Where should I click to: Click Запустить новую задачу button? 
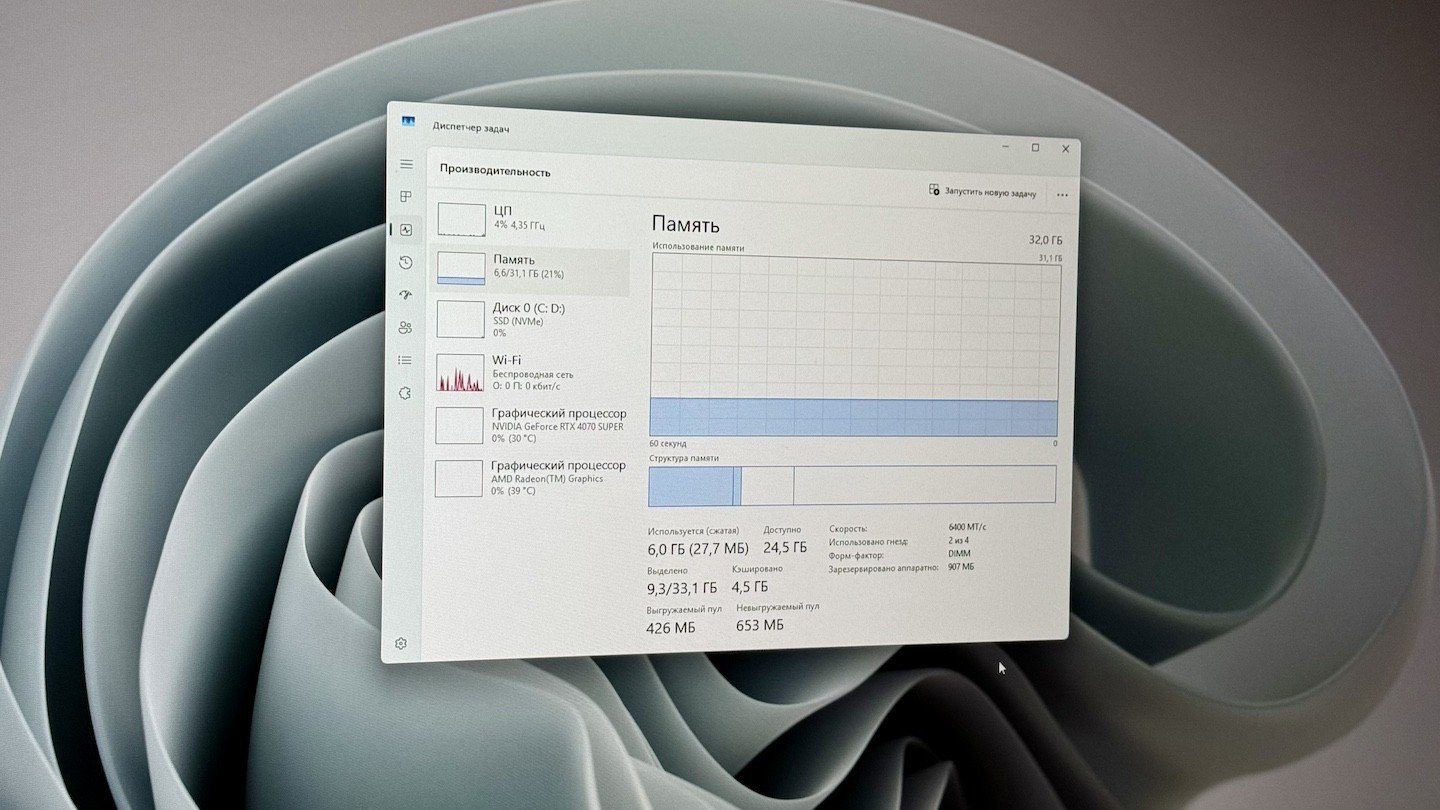click(983, 191)
